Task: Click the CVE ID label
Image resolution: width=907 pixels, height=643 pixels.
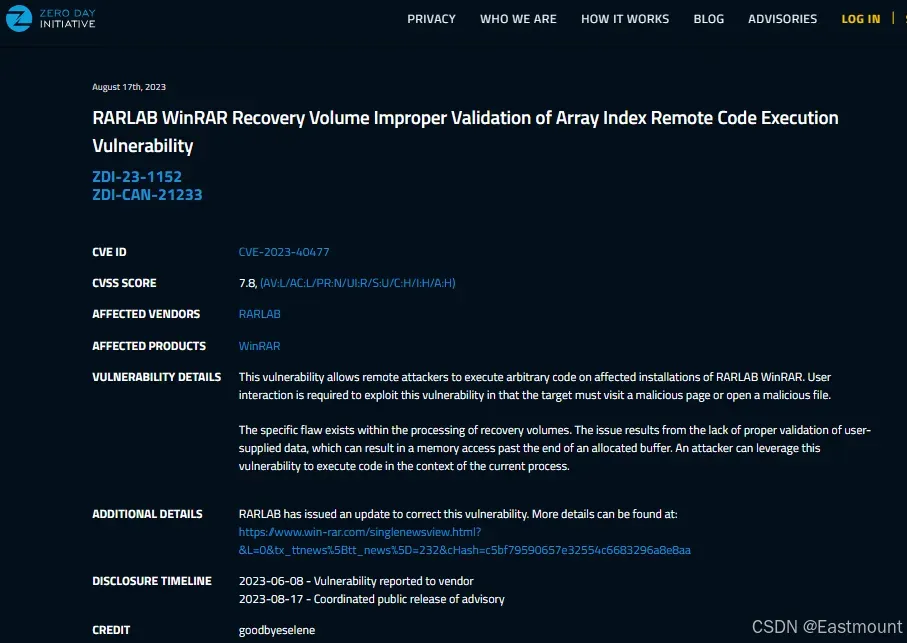Action: (x=109, y=252)
